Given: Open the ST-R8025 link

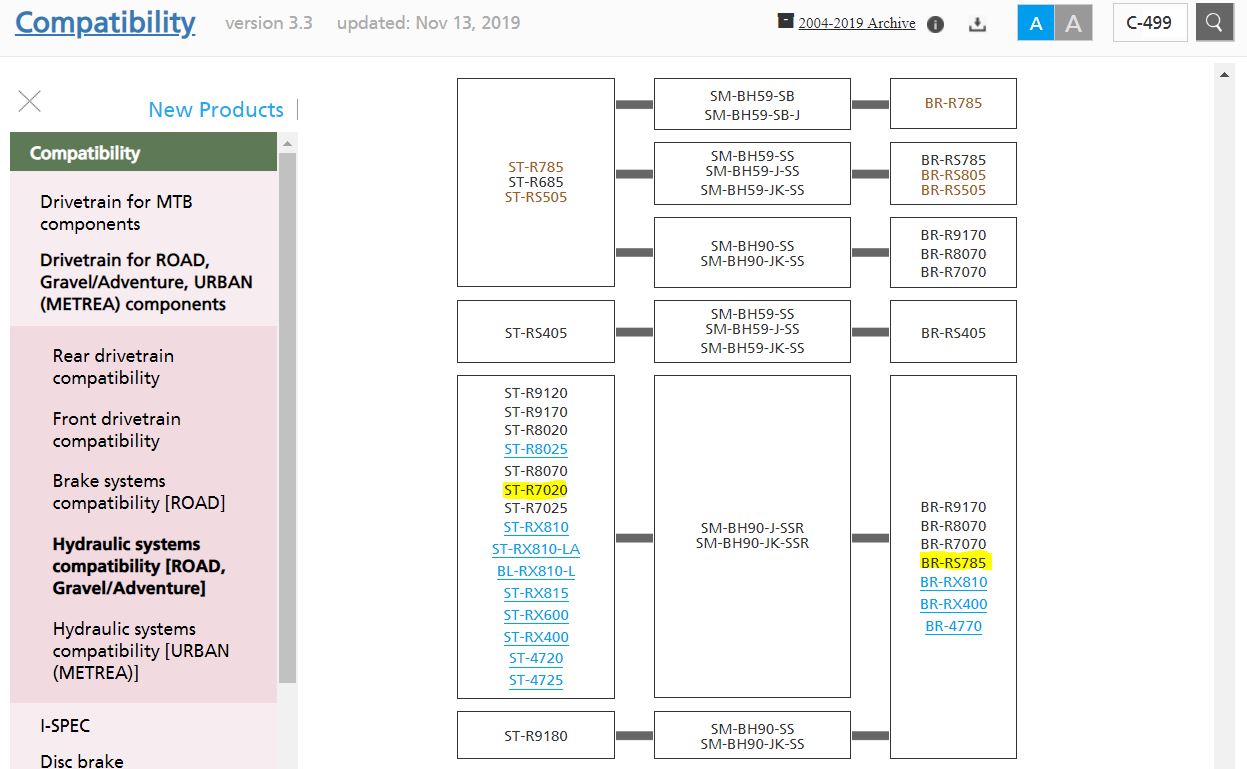Looking at the screenshot, I should point(536,449).
